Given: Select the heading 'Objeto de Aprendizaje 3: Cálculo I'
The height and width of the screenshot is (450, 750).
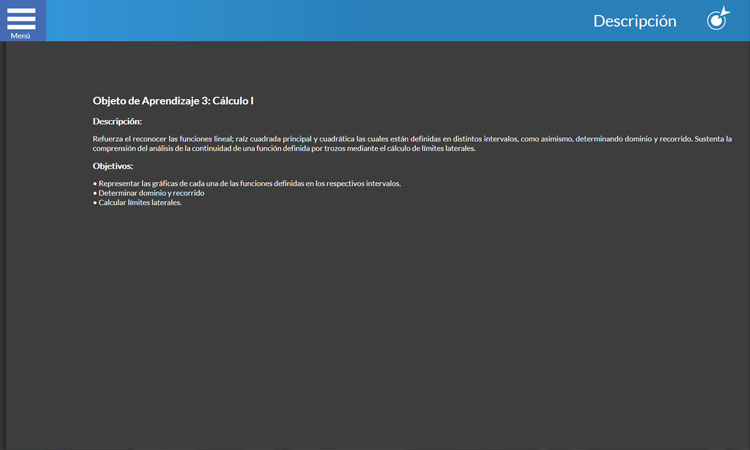Looking at the screenshot, I should [173, 101].
